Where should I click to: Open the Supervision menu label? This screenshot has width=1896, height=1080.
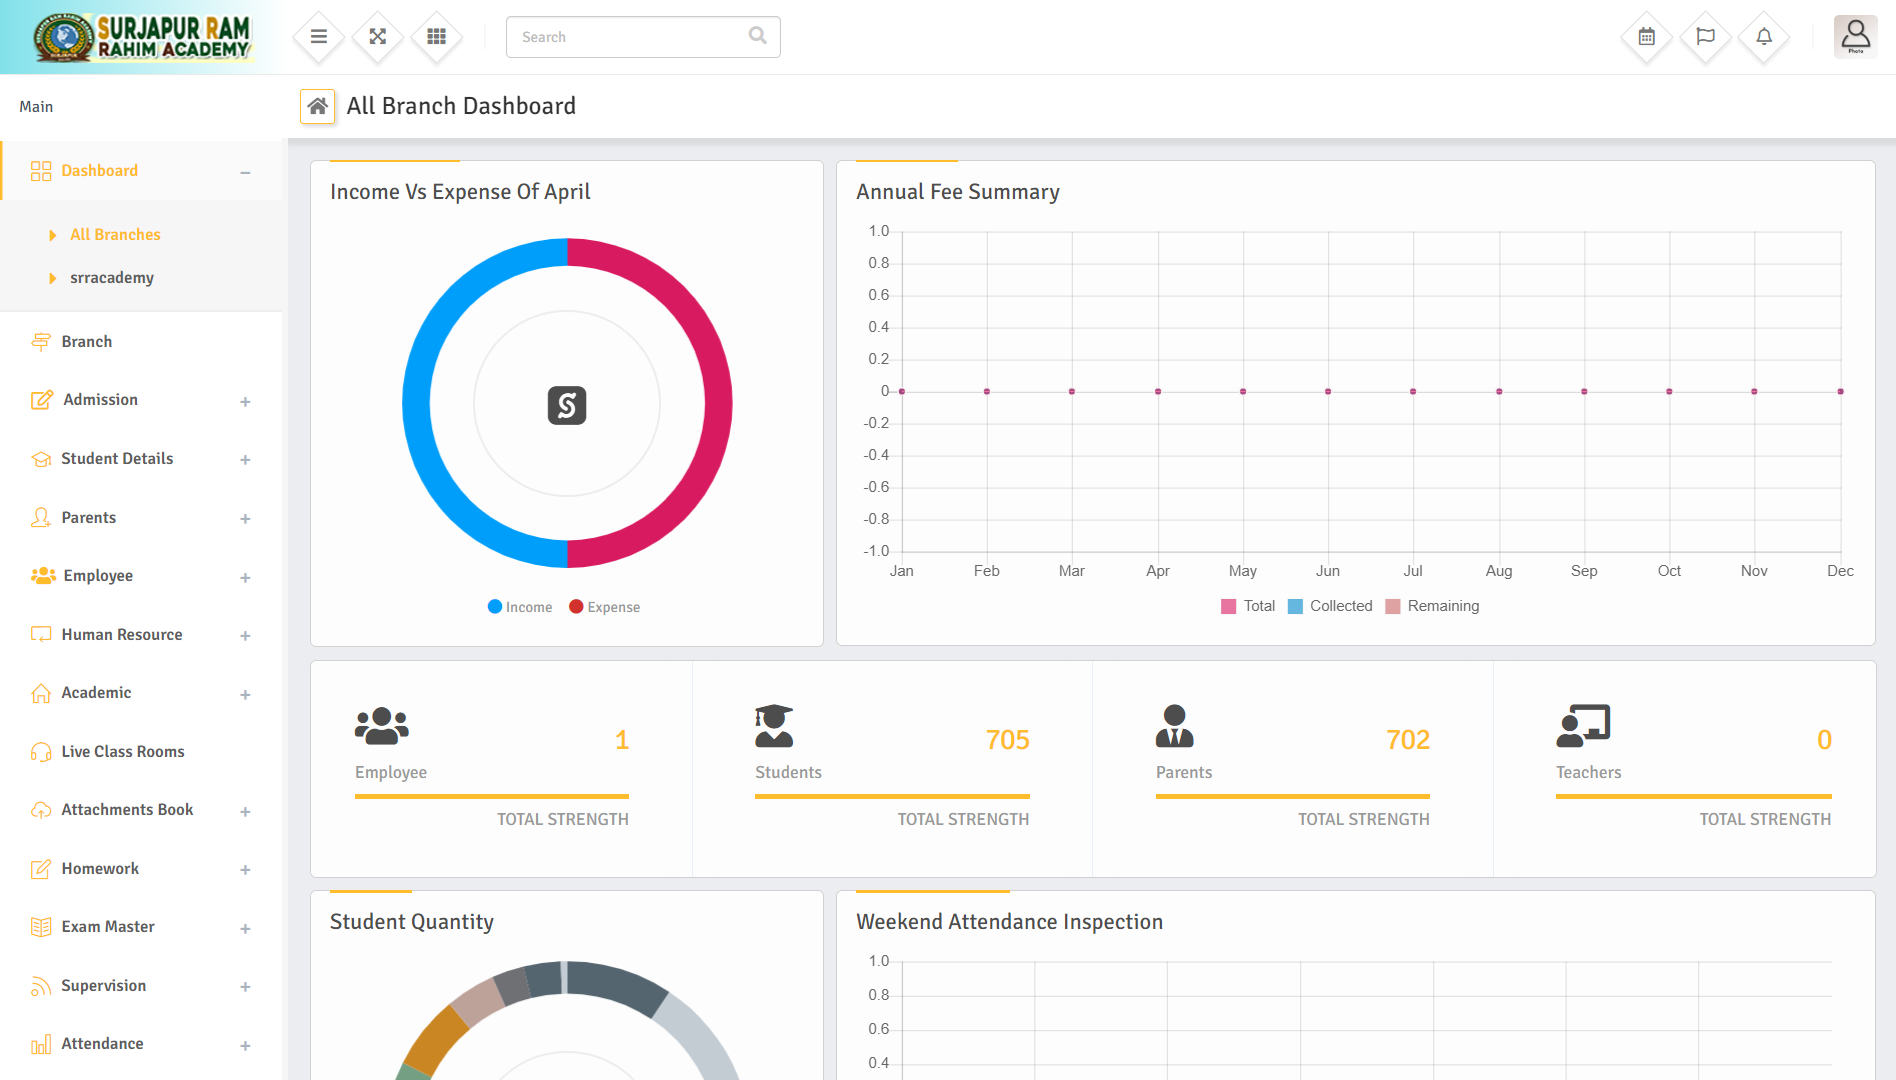(104, 986)
